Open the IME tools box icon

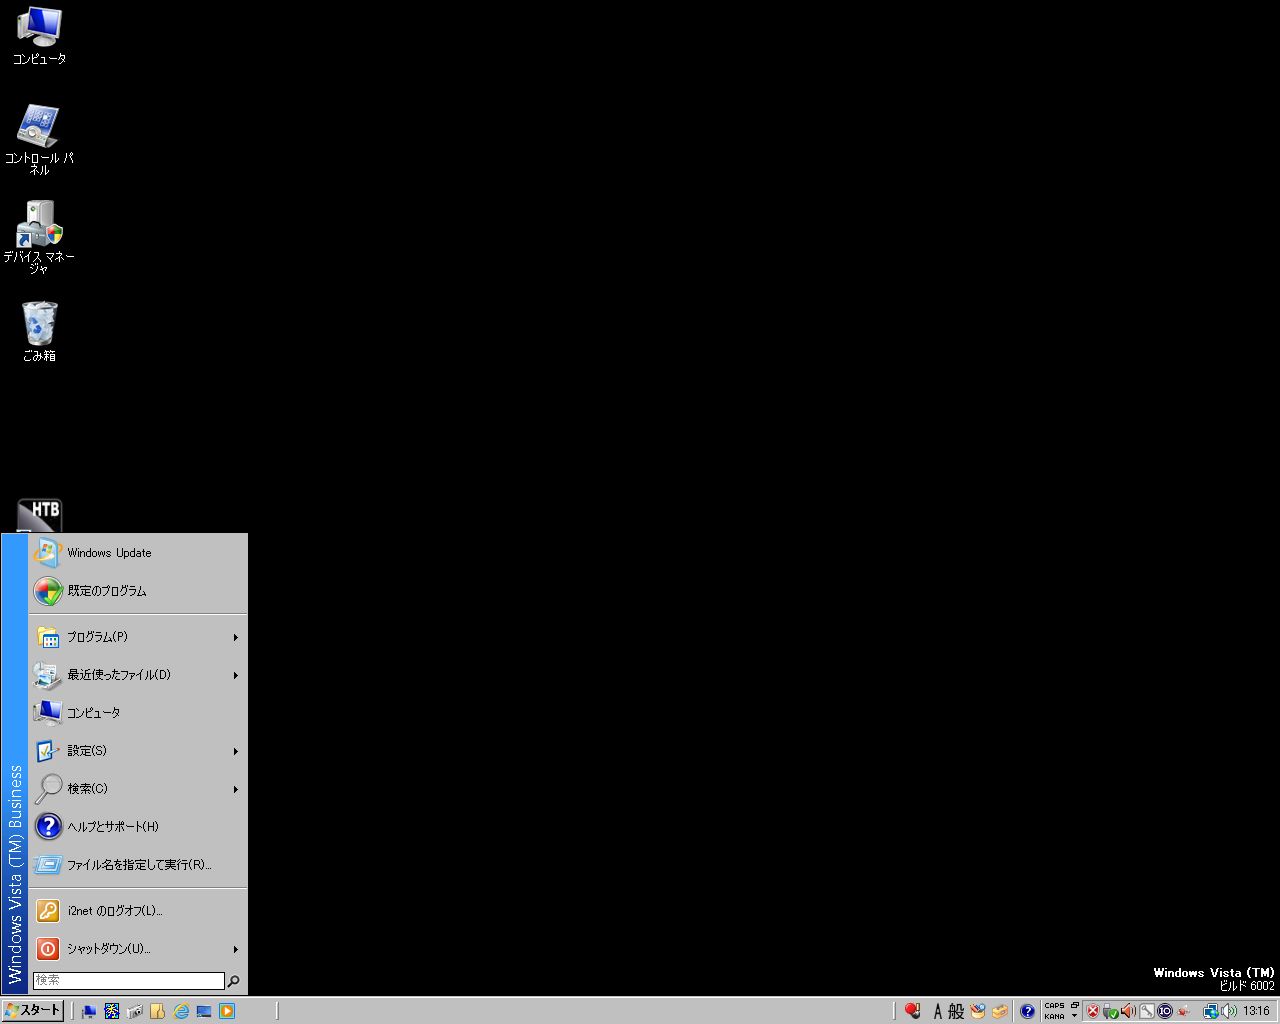click(x=999, y=1011)
